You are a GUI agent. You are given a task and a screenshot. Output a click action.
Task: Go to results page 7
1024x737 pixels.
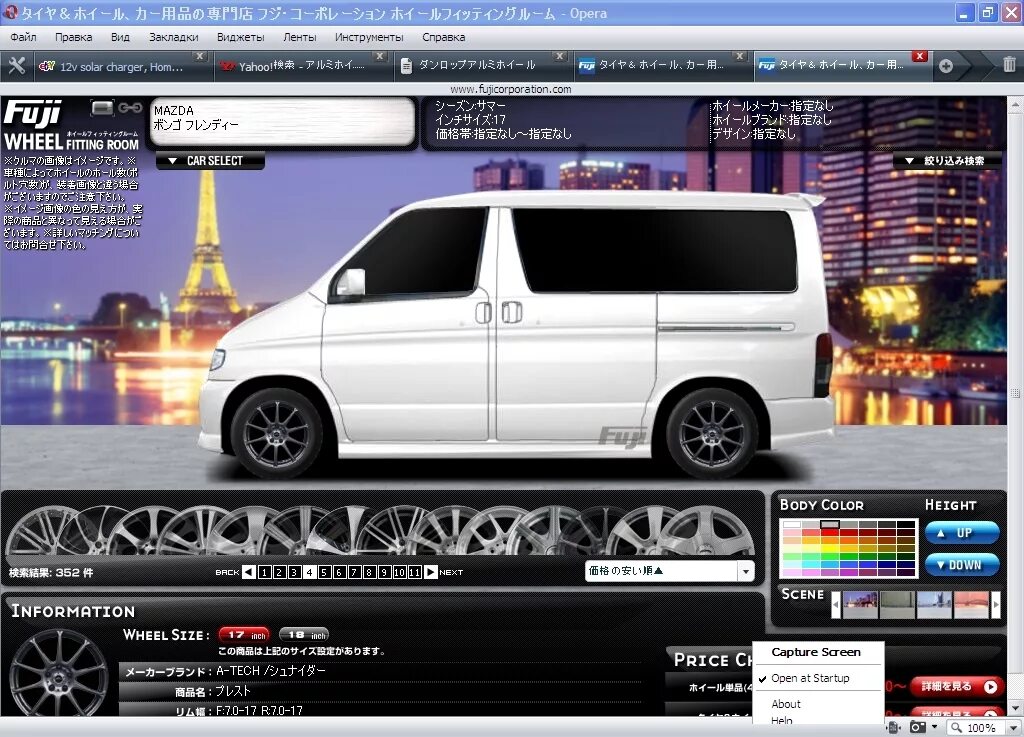click(354, 572)
